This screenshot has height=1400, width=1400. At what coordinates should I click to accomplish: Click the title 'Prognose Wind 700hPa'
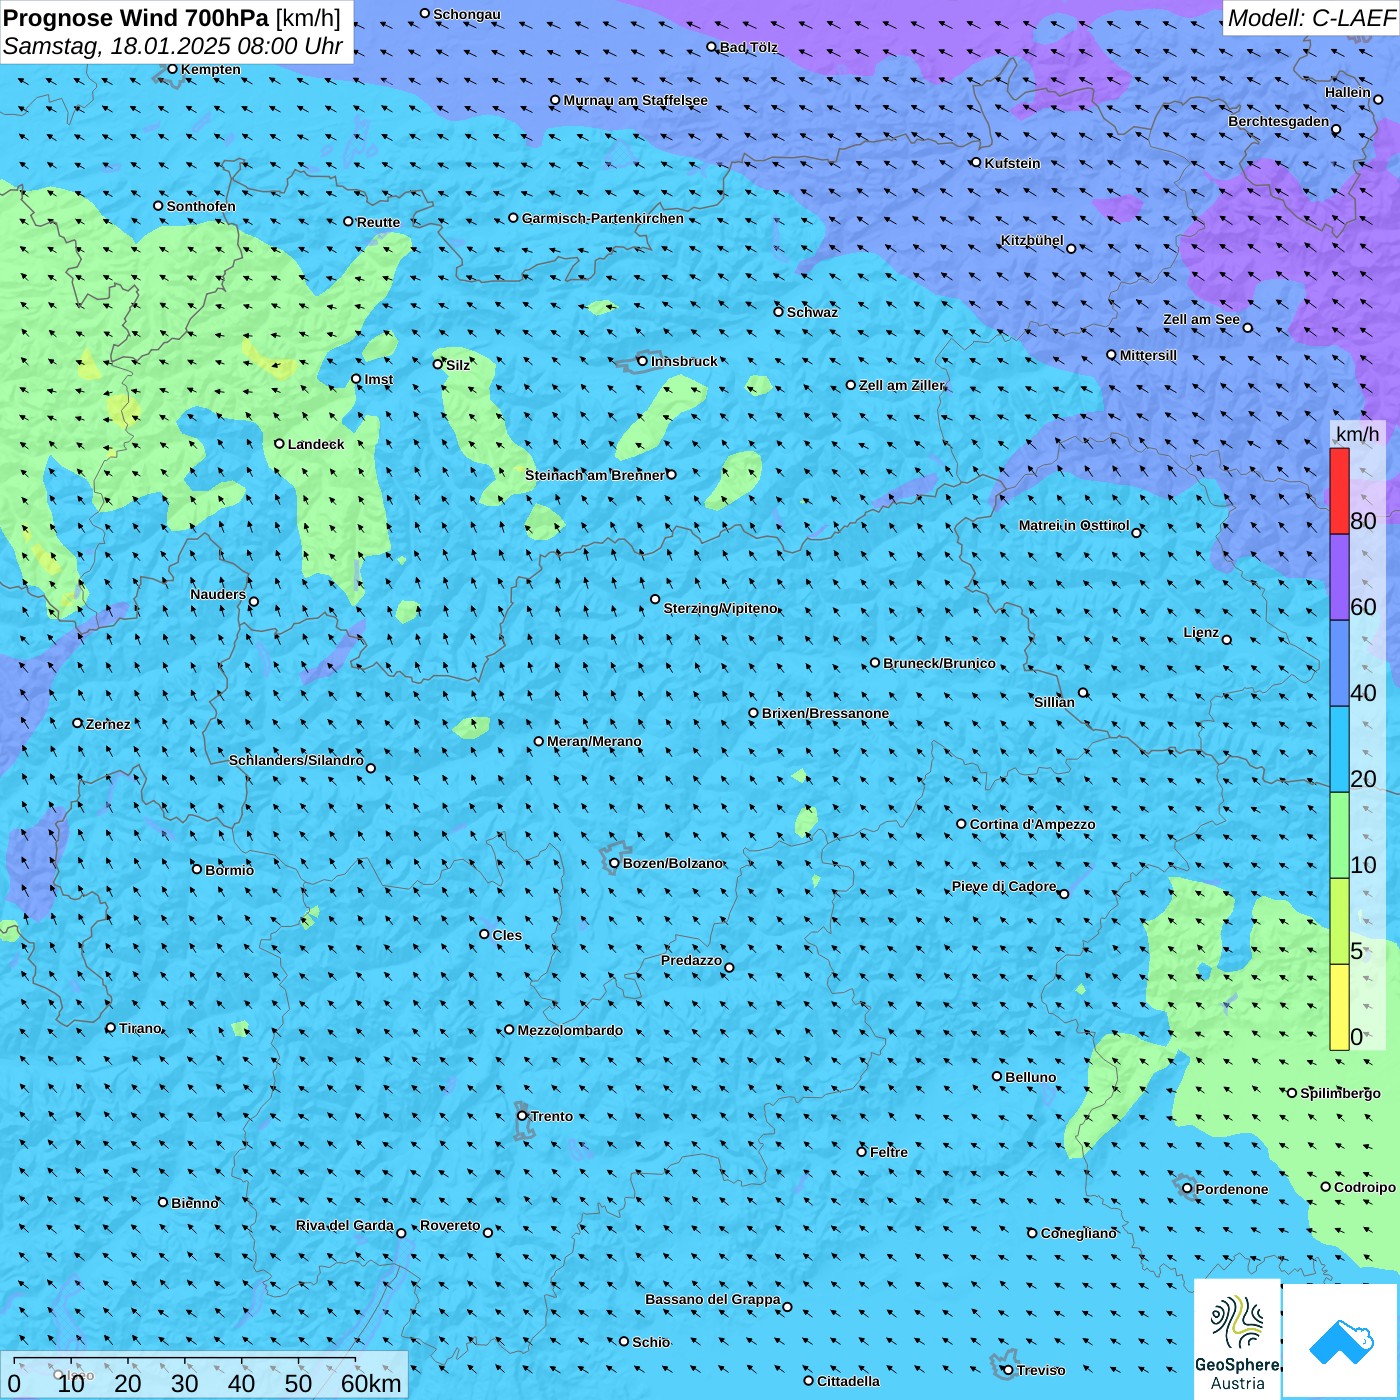pos(136,18)
